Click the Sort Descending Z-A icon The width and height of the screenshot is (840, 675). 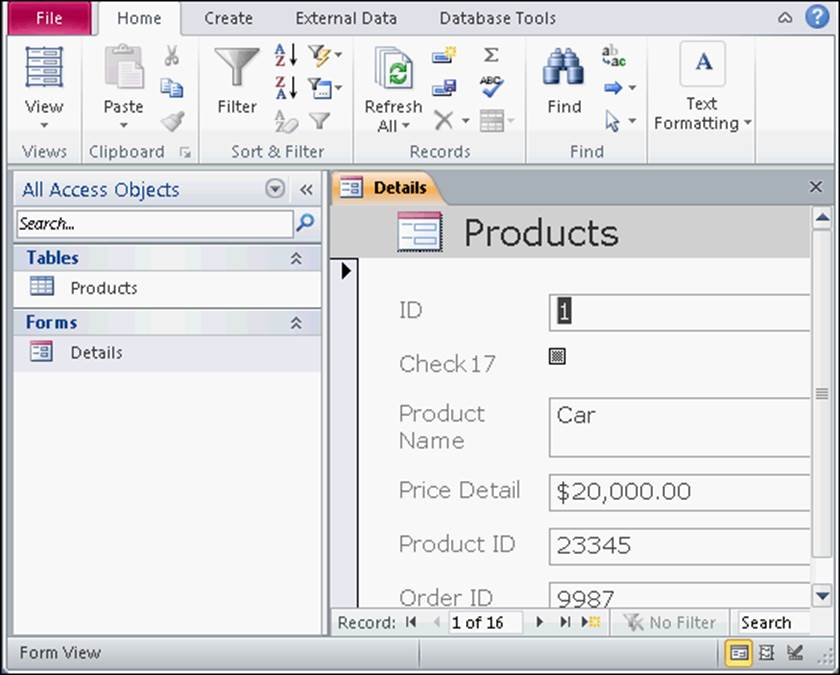tap(285, 88)
